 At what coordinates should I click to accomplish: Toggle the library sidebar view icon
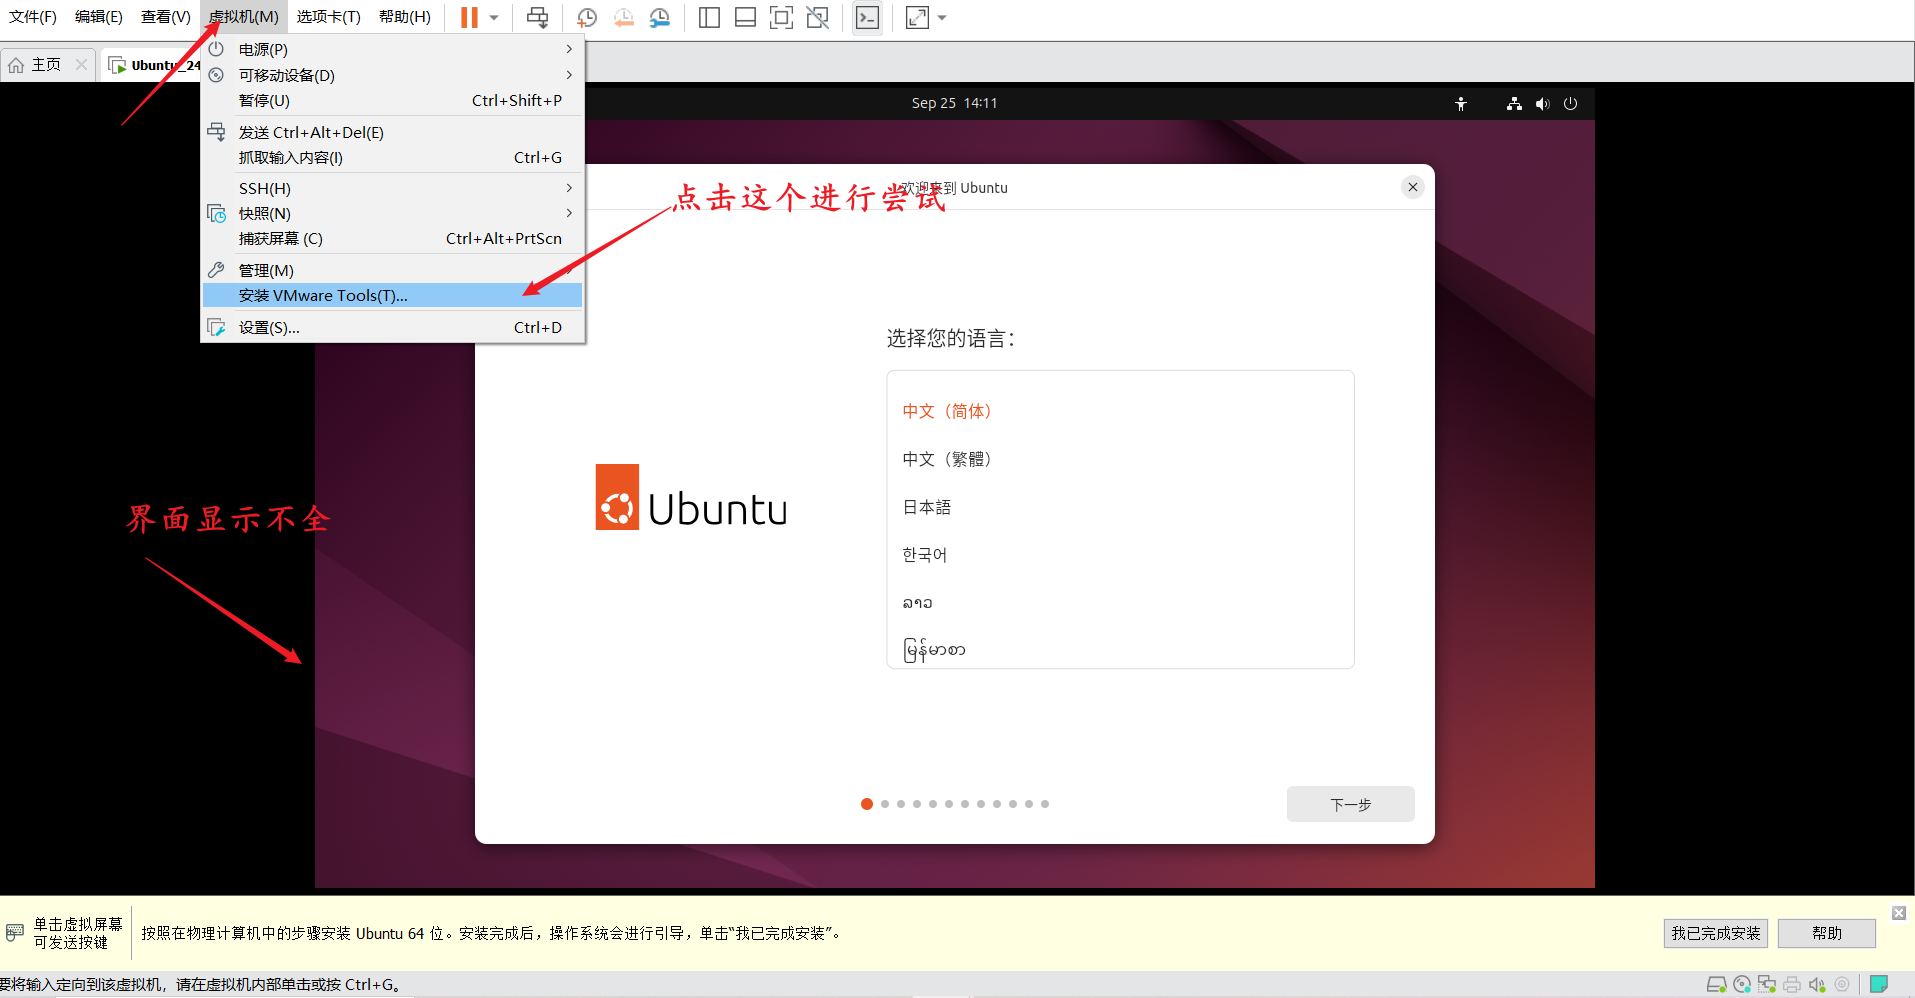point(709,17)
